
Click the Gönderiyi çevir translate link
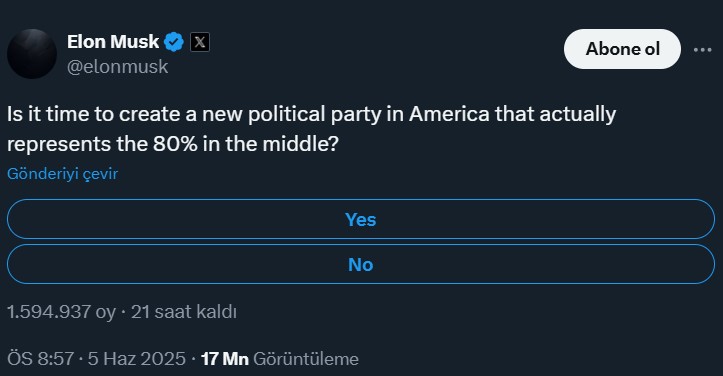[x=62, y=174]
